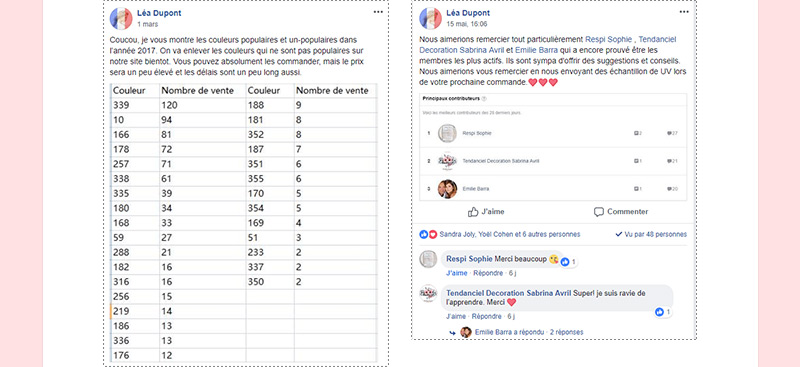Open Emilie Barra mention link in post

point(536,50)
